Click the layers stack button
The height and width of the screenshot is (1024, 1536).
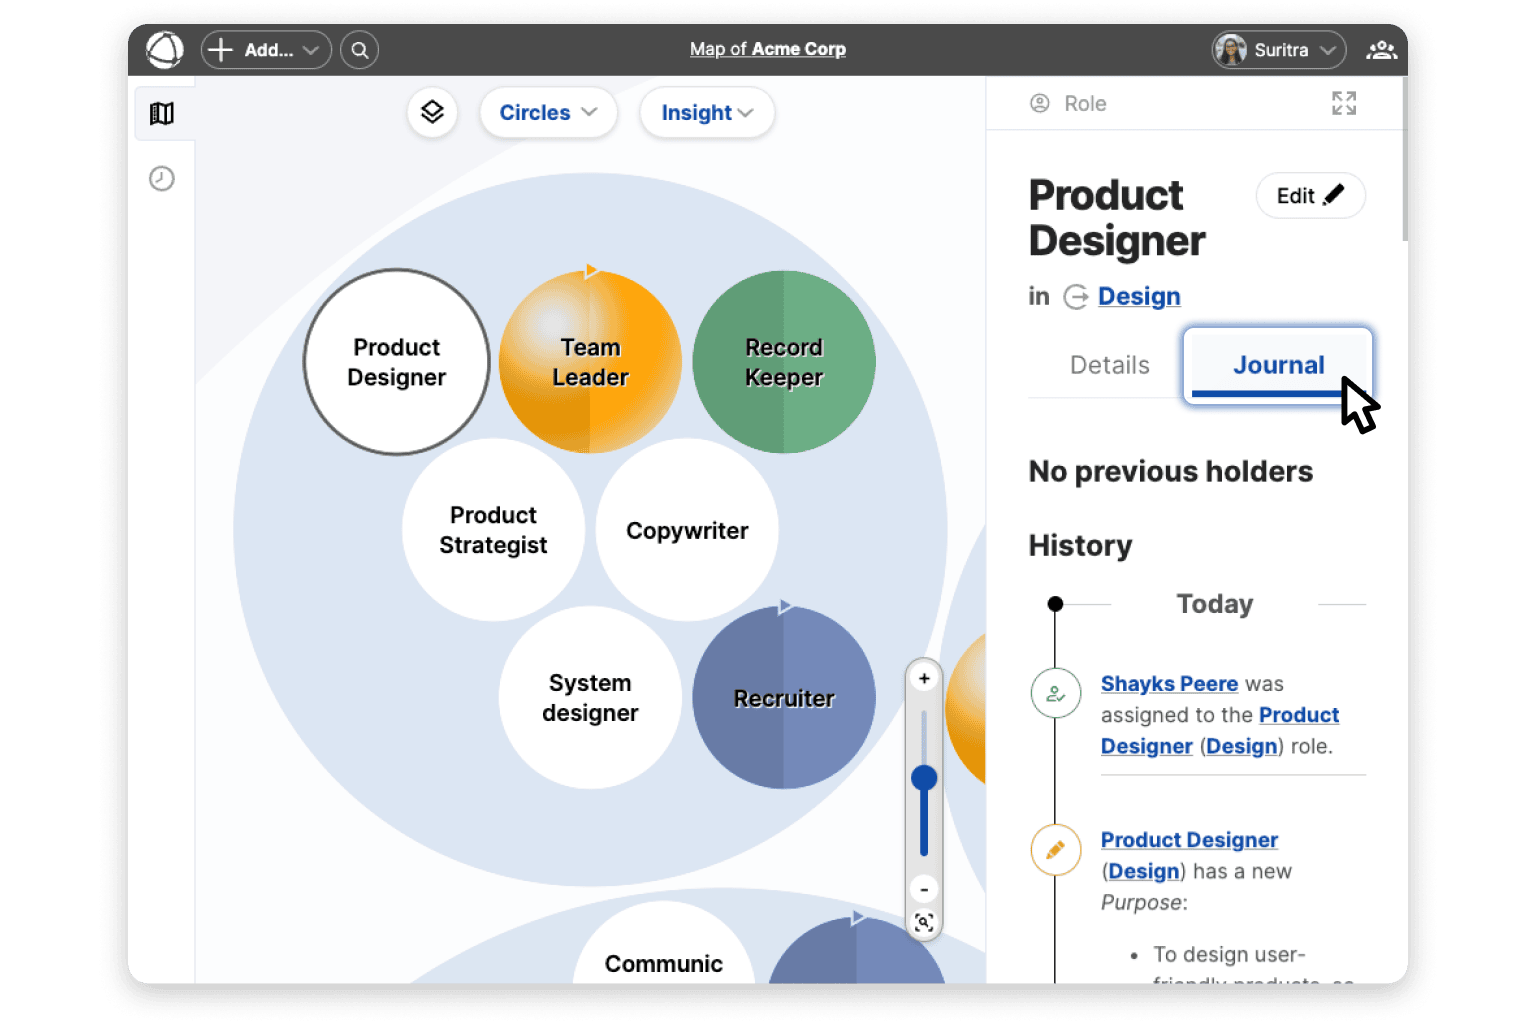[432, 112]
